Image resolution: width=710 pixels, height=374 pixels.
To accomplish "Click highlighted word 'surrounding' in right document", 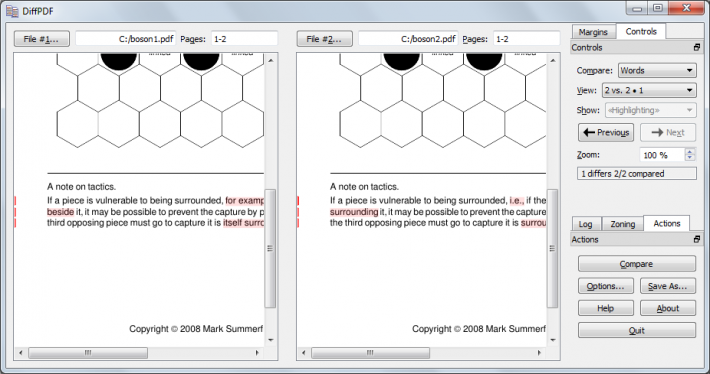I will [x=354, y=212].
